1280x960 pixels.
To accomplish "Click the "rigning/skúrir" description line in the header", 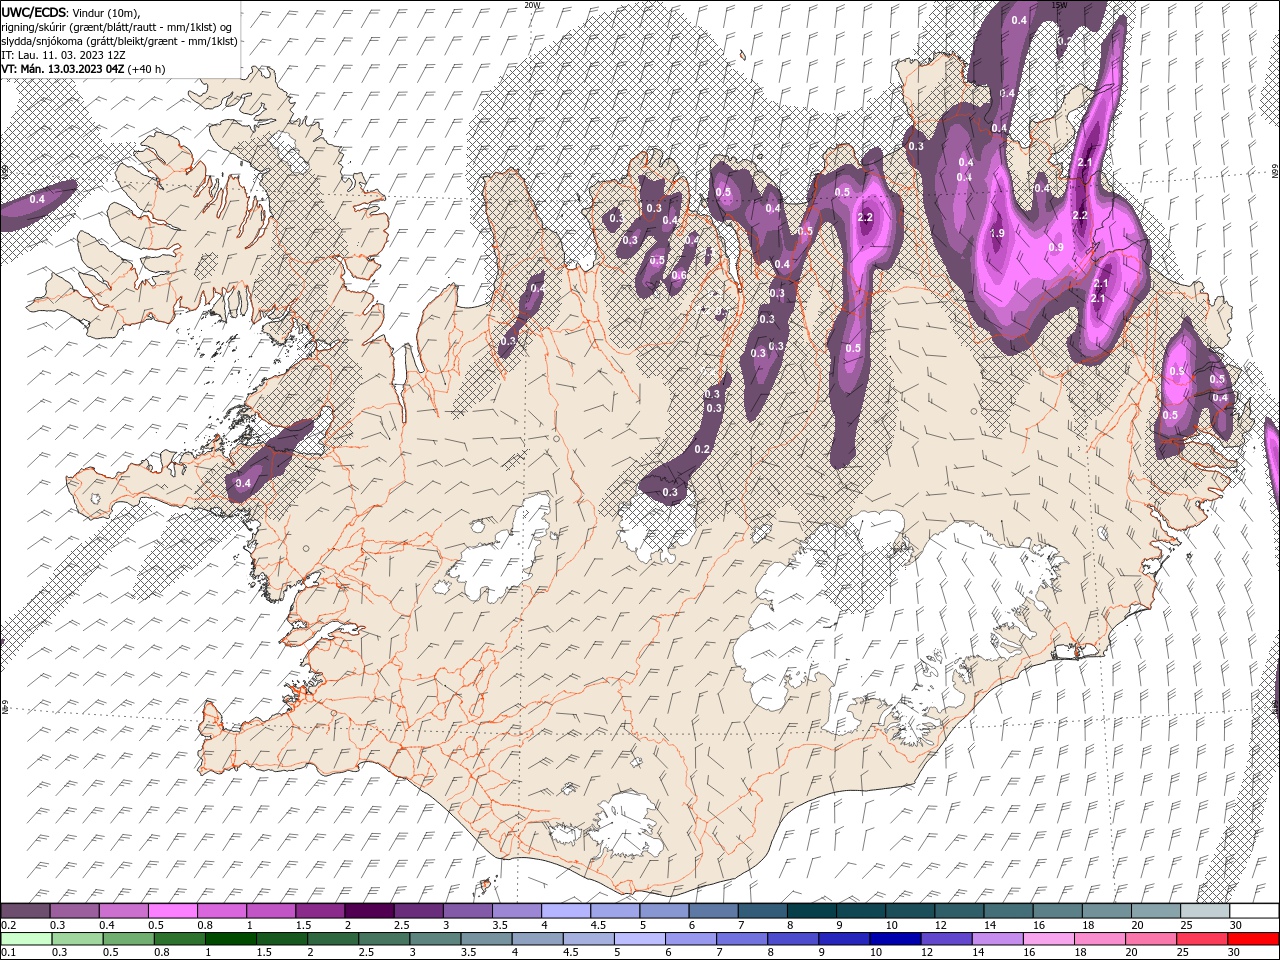I will pos(117,26).
